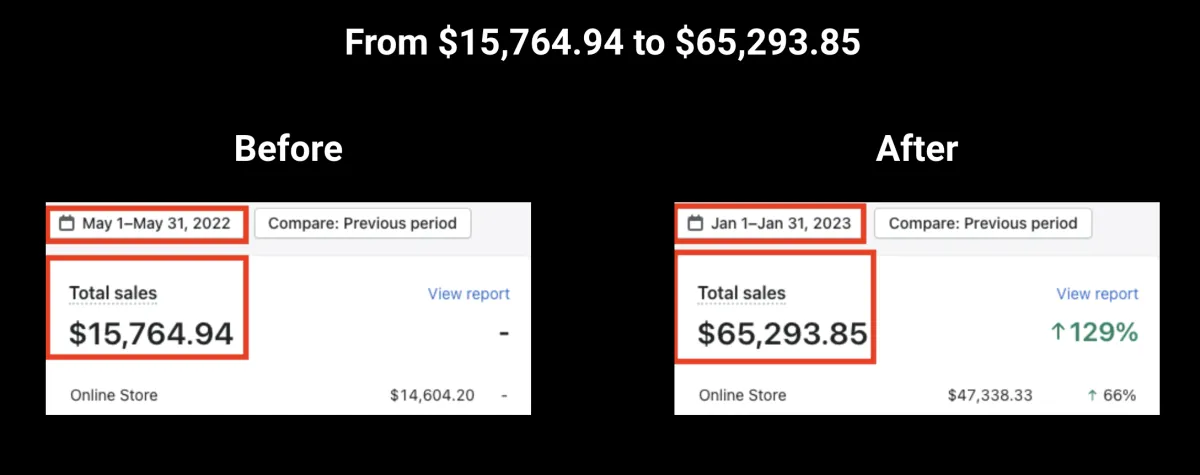Open the May 1–May 31, 2022 date picker
1200x475 pixels.
point(147,223)
